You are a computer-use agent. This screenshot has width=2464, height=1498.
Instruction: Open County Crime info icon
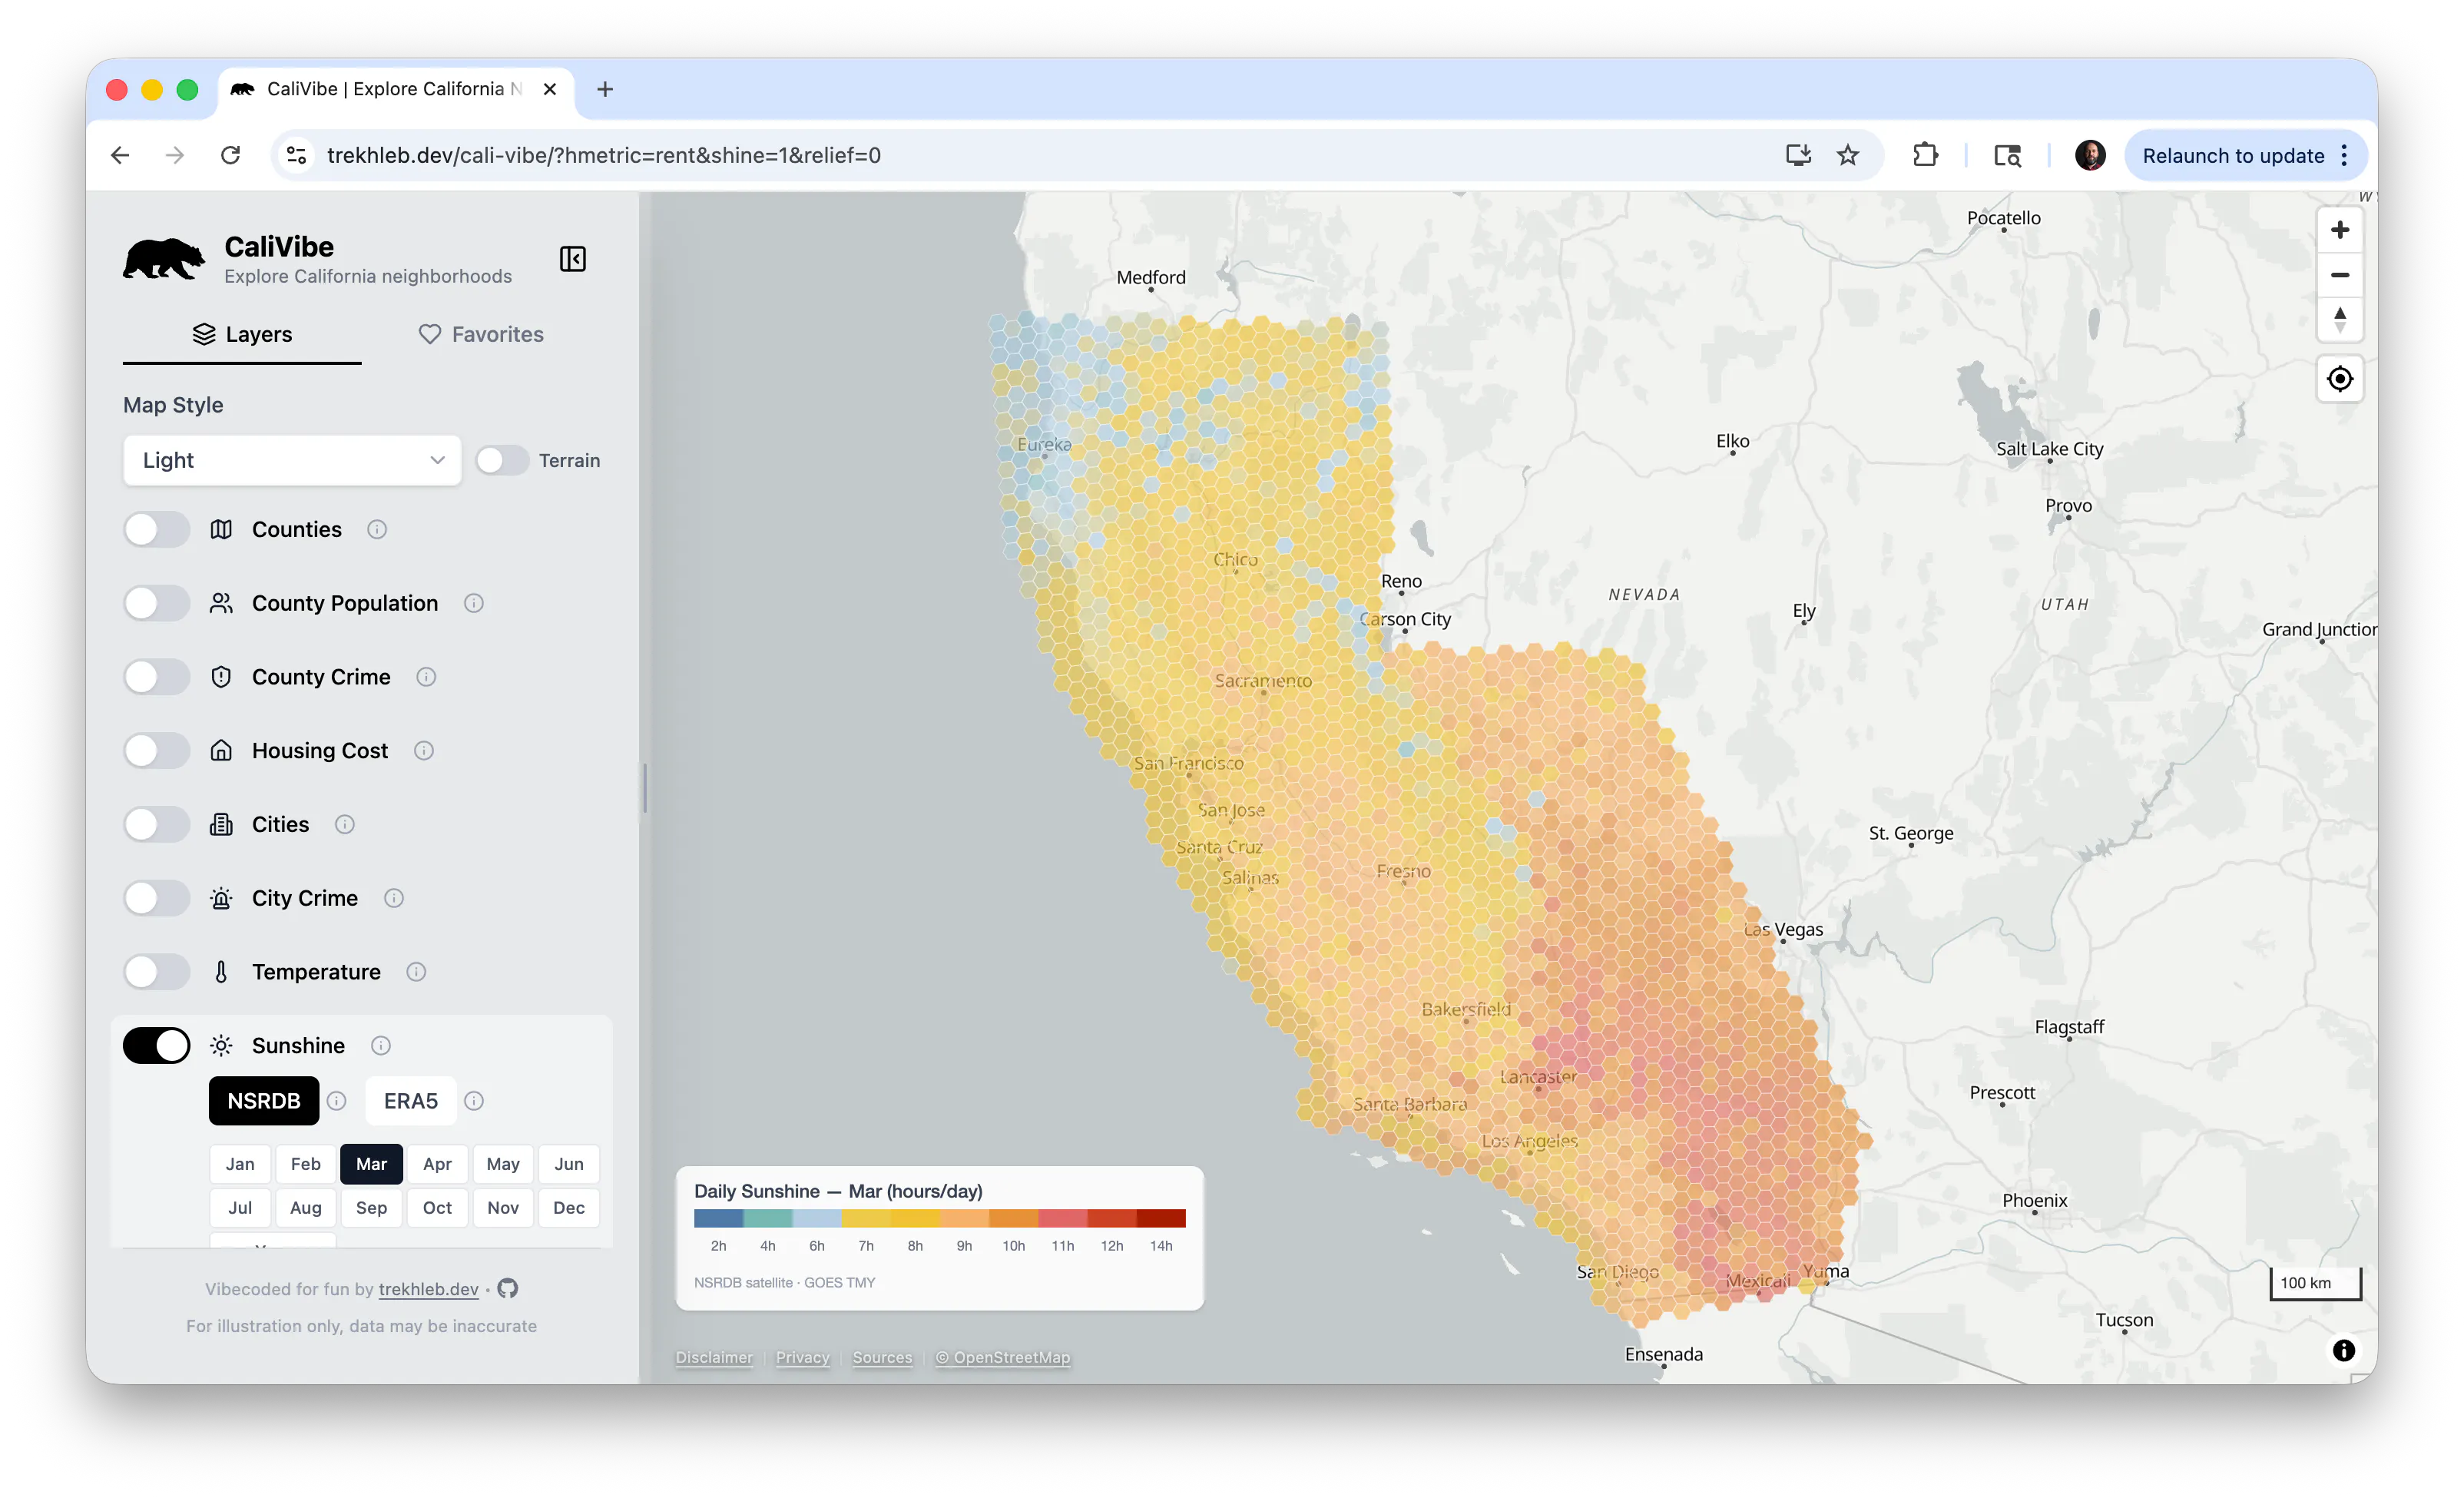tap(426, 677)
